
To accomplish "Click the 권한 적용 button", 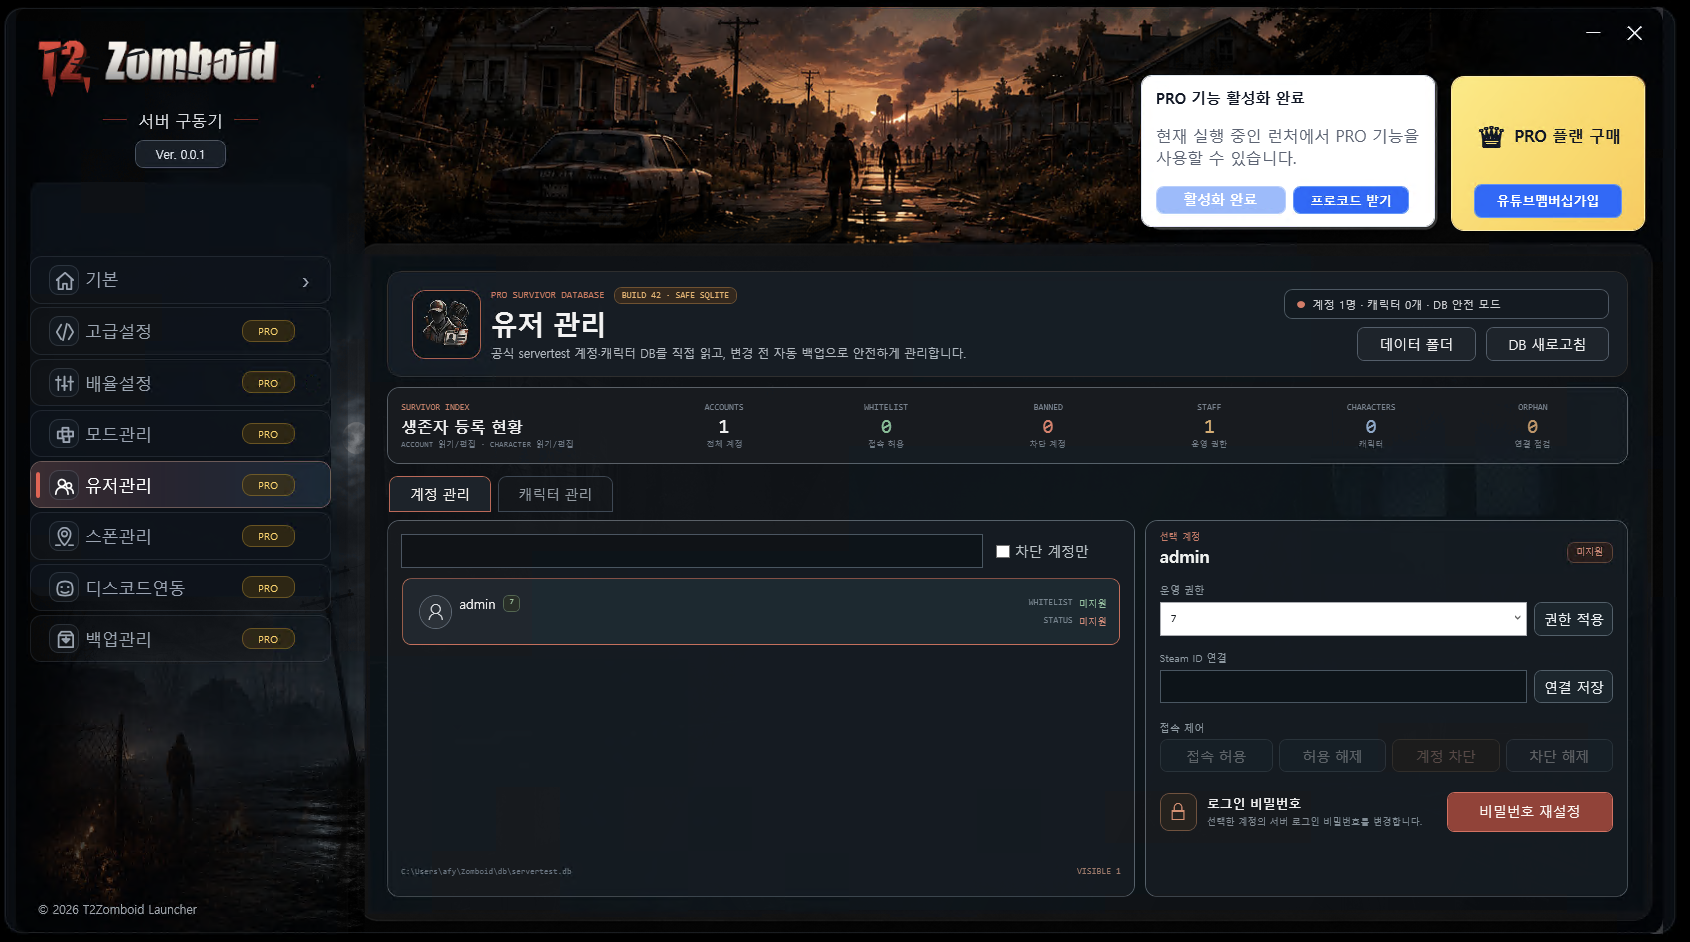I will pos(1573,619).
